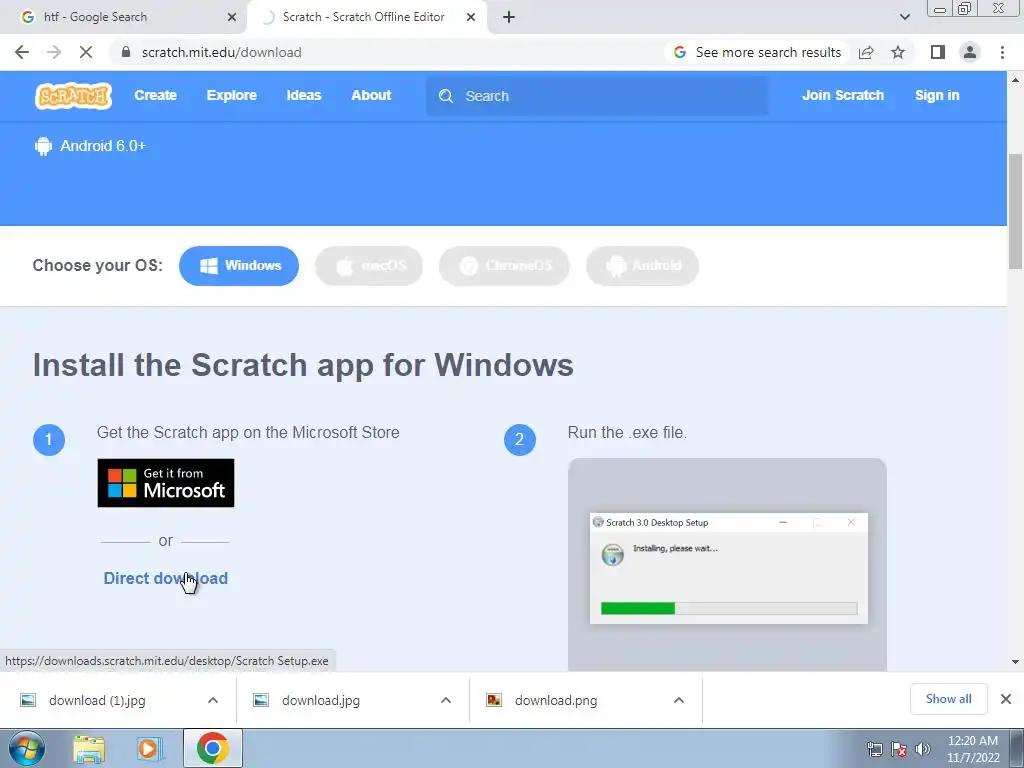Click the Install the Scratch app heading
The height and width of the screenshot is (768, 1024).
click(x=304, y=365)
